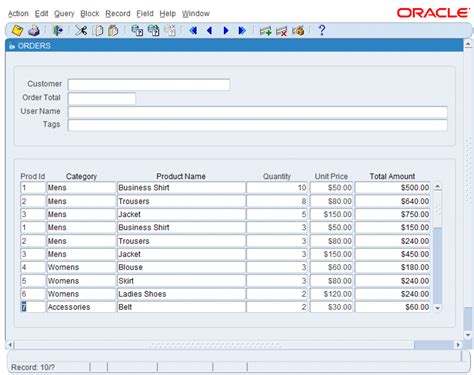Click records scrollbar up arrow
Image resolution: width=474 pixels, height=375 pixels.
tap(438, 187)
